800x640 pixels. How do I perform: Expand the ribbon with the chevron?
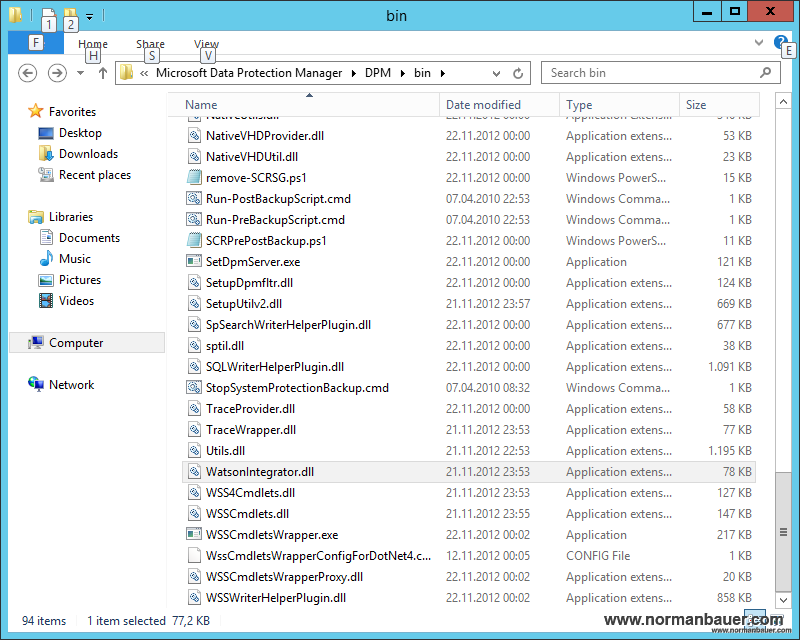pos(759,42)
